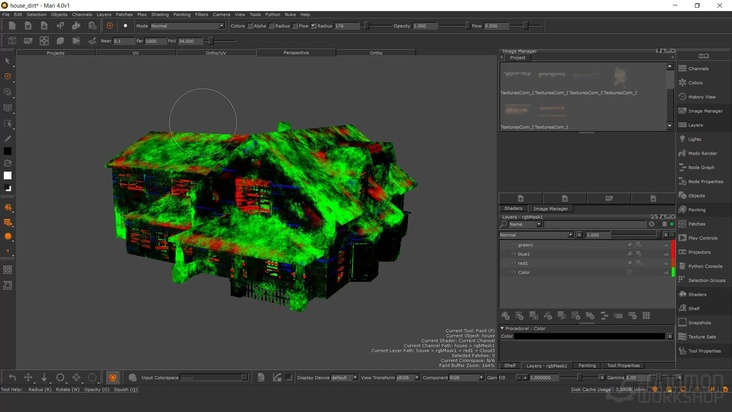Click the Shelf tab at bottom of panel
Image resolution: width=732 pixels, height=412 pixels.
click(x=510, y=365)
